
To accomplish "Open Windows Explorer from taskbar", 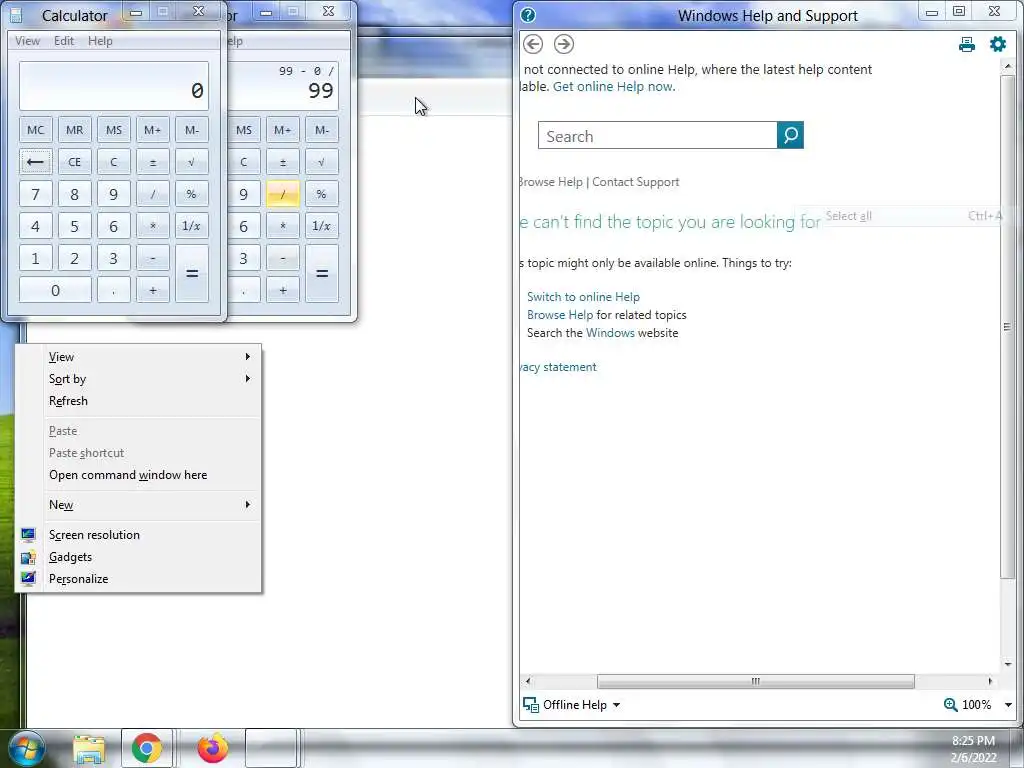I will 89,748.
